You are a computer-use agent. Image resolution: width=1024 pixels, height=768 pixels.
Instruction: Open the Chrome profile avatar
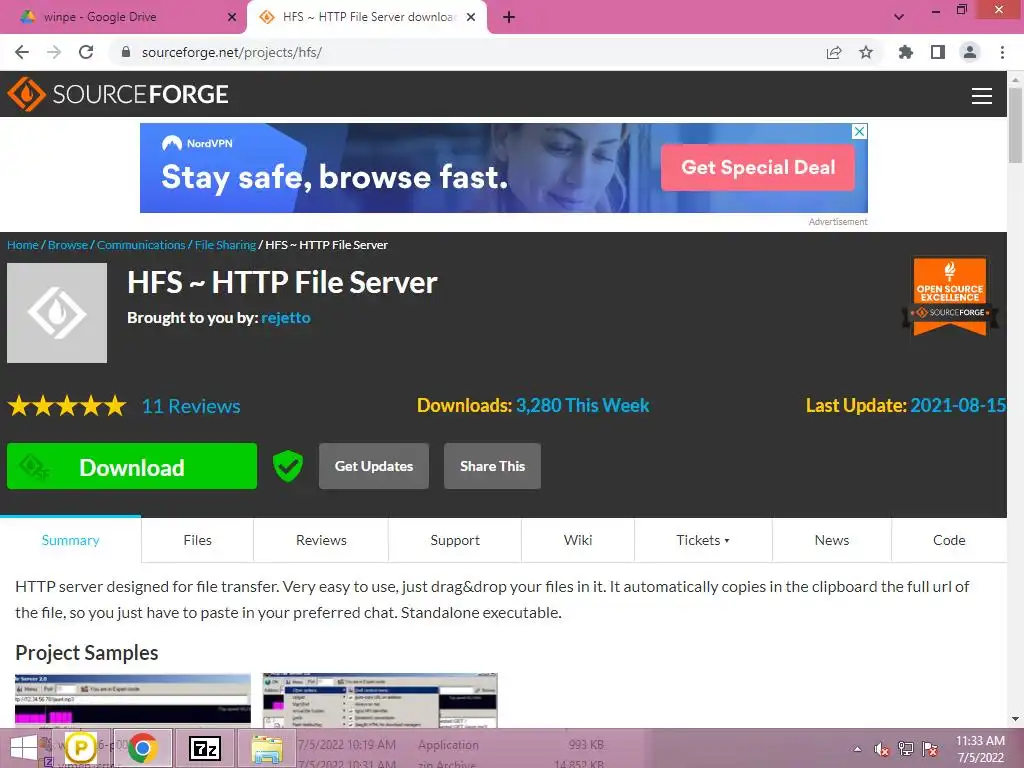(x=970, y=52)
